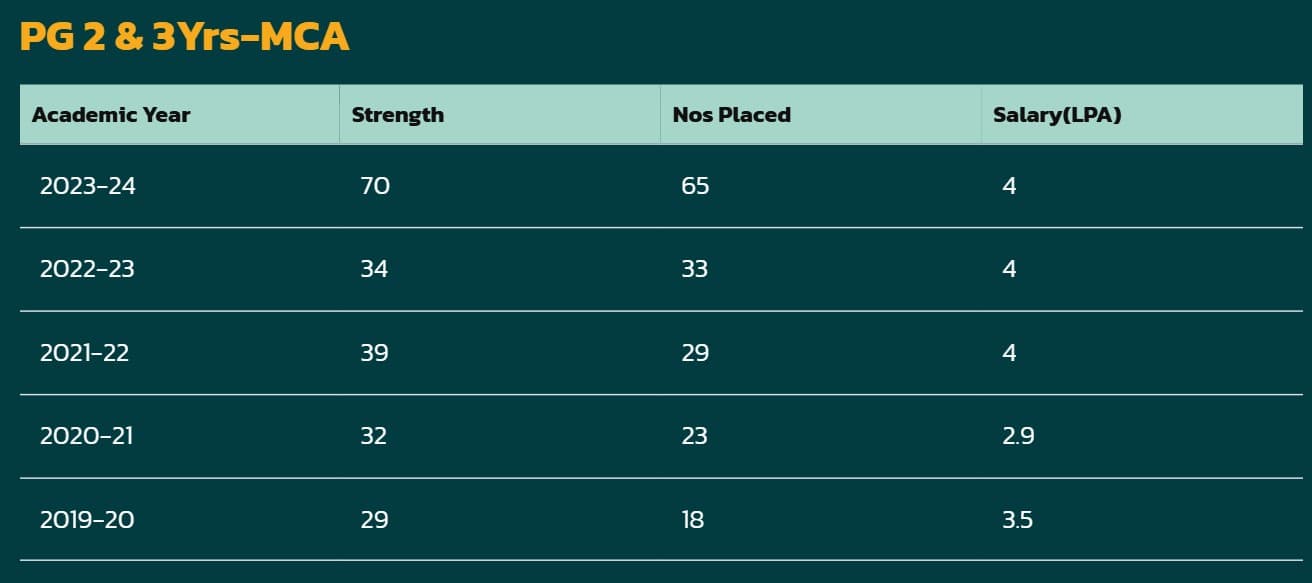Click strength value 70 for 2023-24
1312x583 pixels.
point(375,186)
